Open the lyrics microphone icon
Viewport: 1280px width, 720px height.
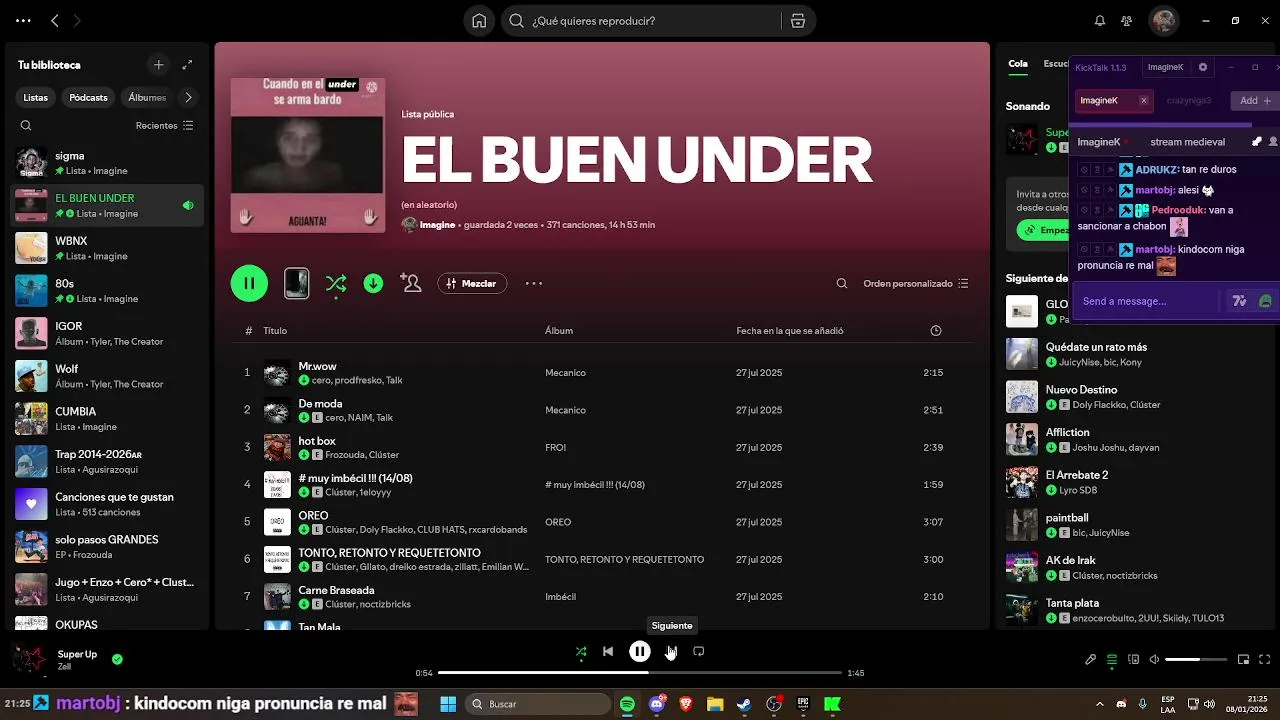(1091, 660)
